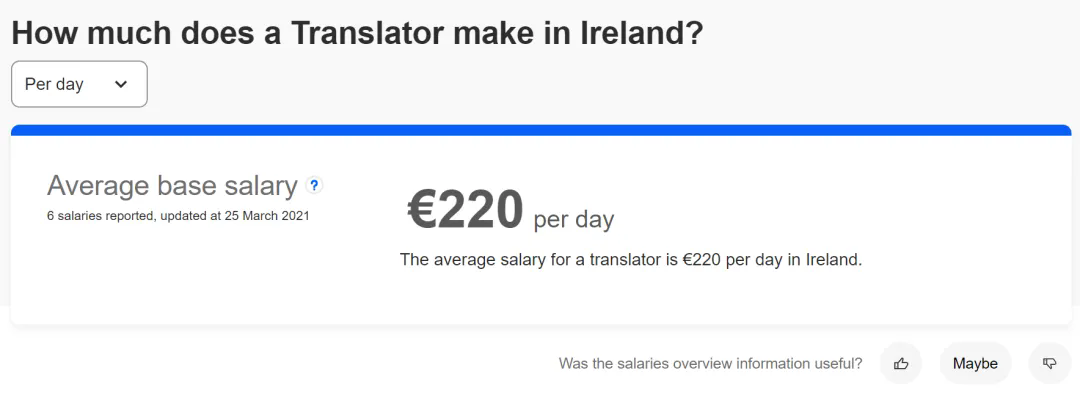The height and width of the screenshot is (401, 1080).
Task: Click the large €220 salary figure
Action: pyautogui.click(x=465, y=209)
